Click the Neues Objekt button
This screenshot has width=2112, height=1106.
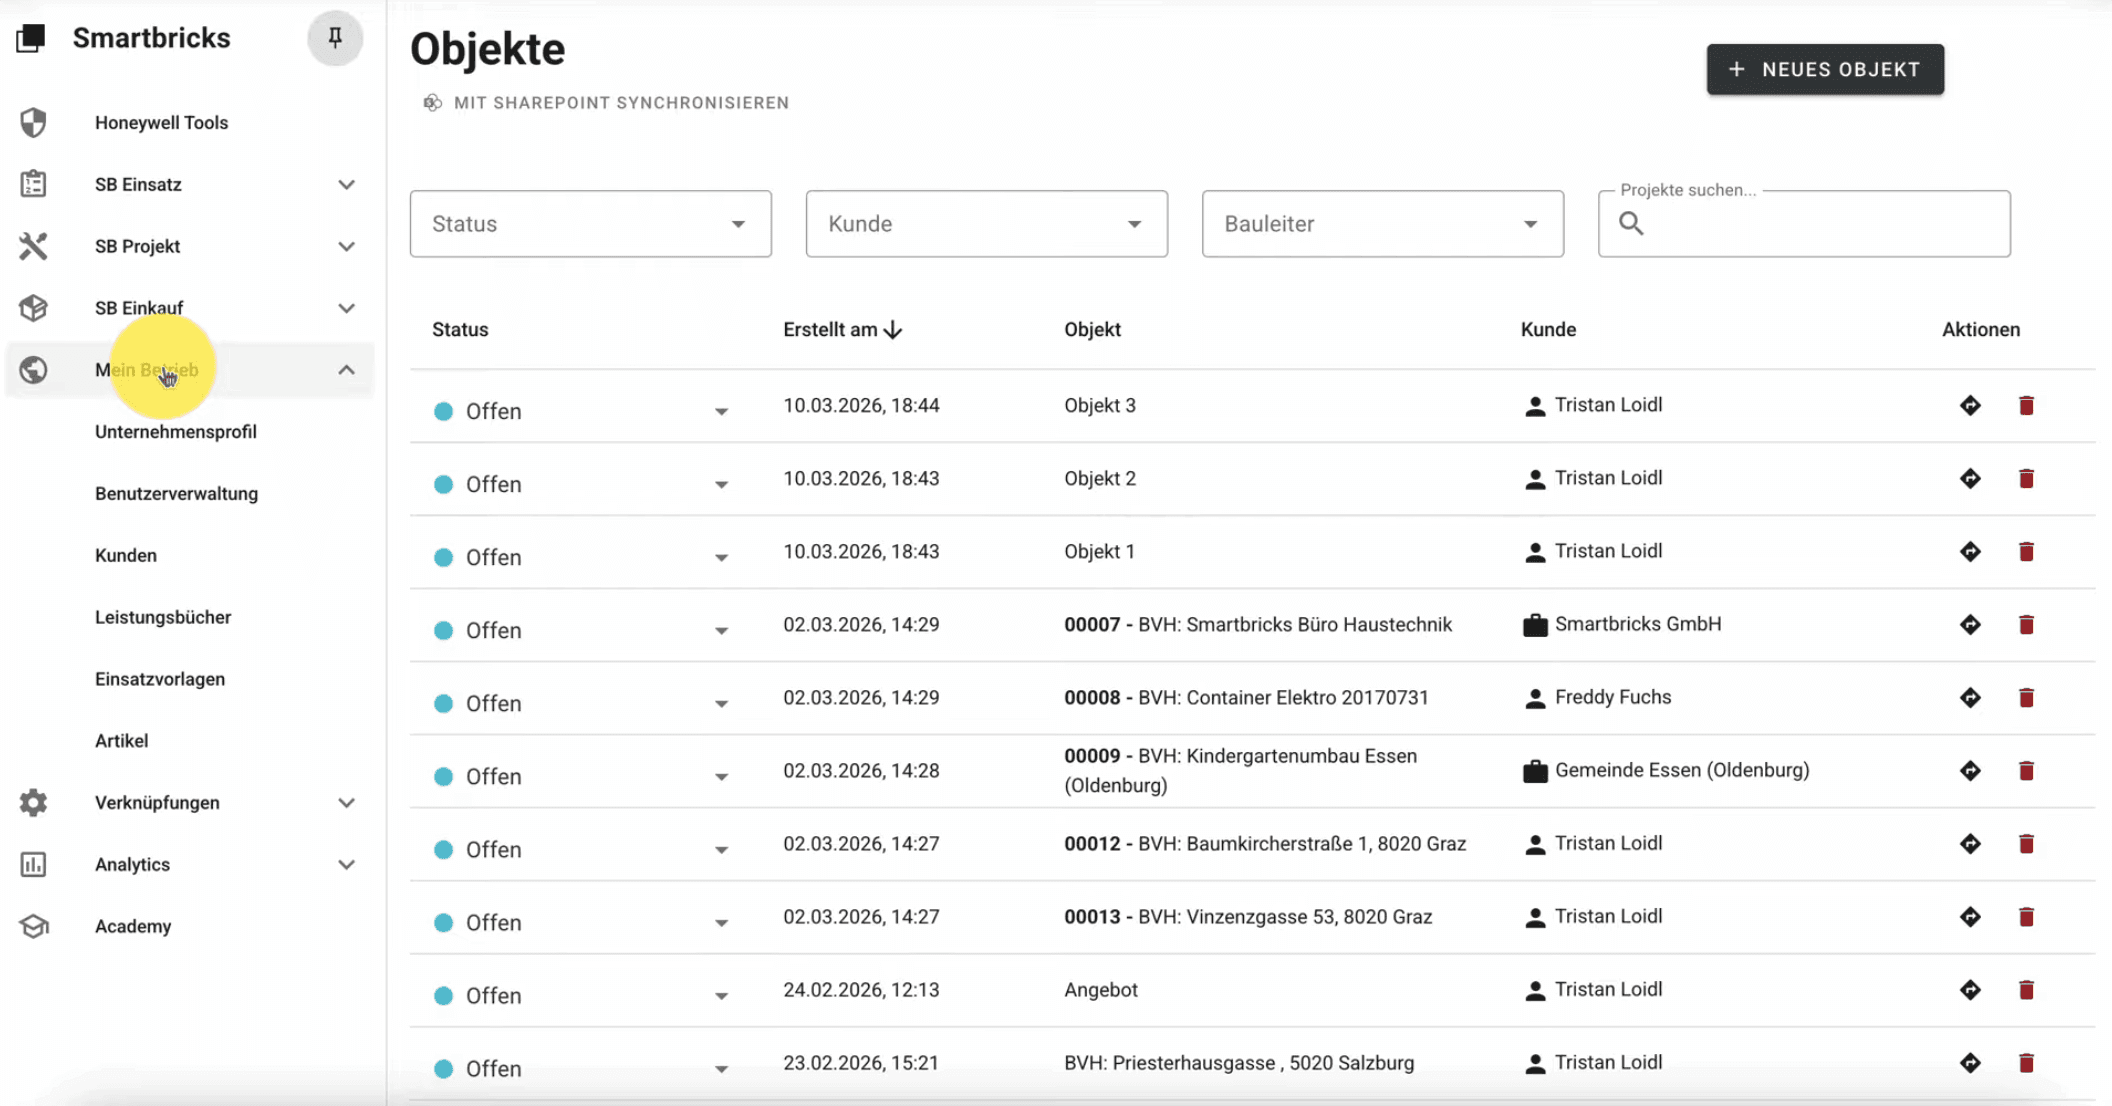click(1825, 69)
